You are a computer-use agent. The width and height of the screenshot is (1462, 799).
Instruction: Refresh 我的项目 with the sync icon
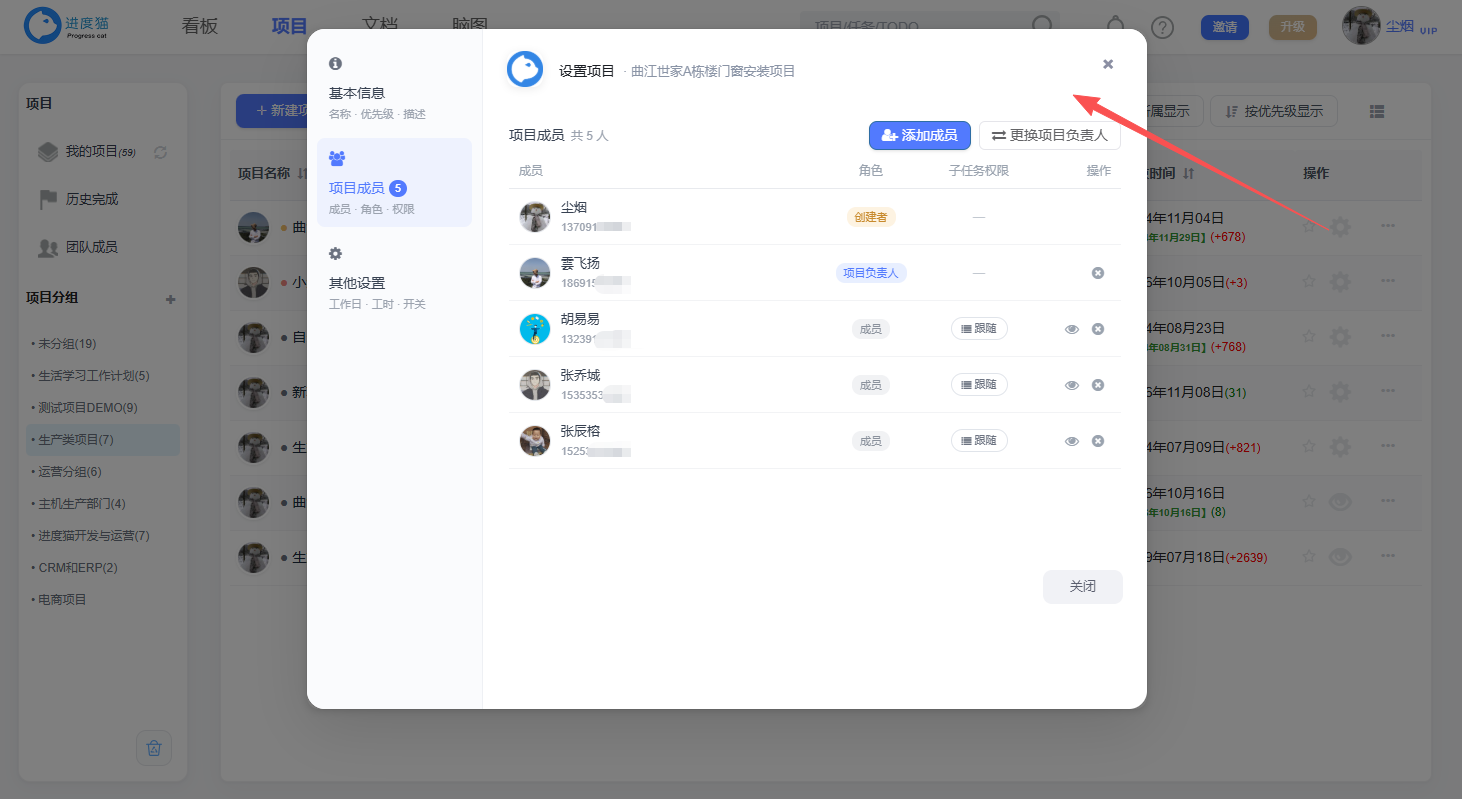[x=160, y=152]
